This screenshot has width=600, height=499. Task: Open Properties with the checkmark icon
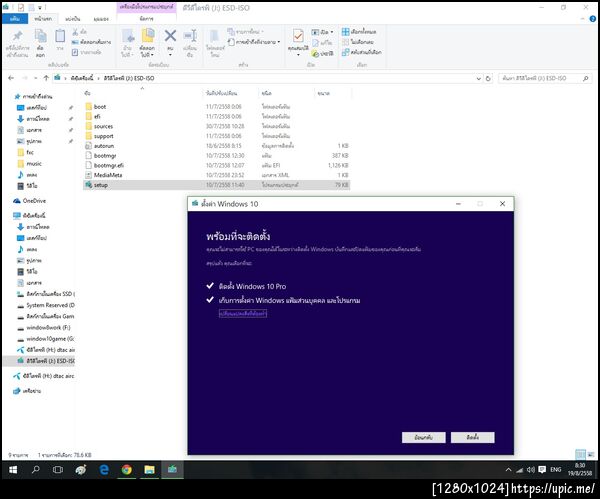[298, 36]
